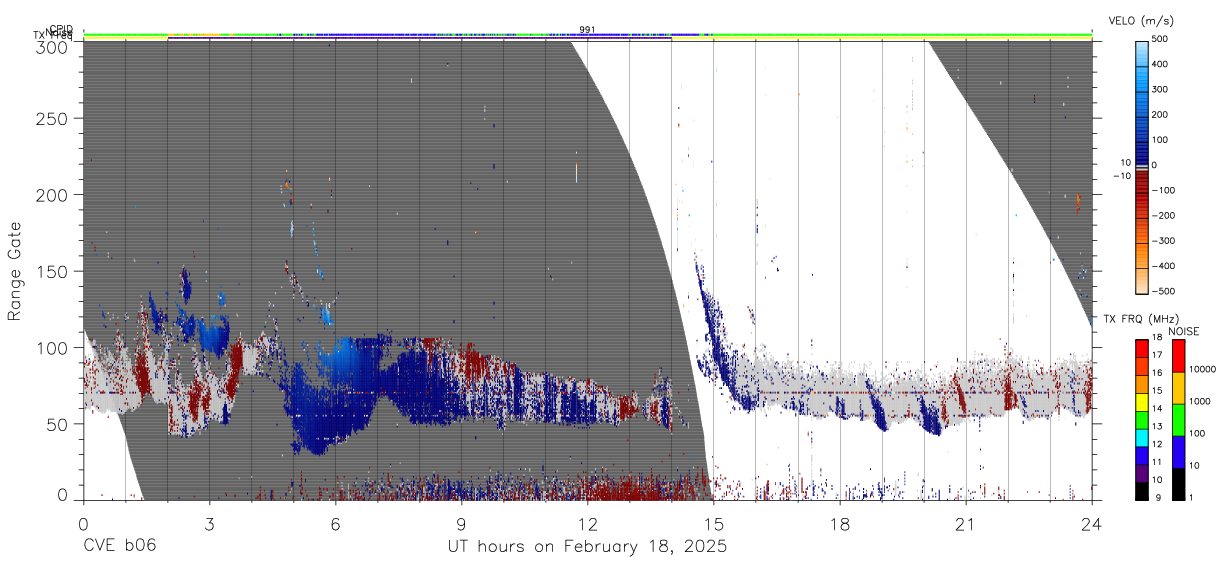Viewport: 1228px width, 567px height.
Task: Click the 6 hour tick on the x-axis
Action: coord(335,523)
